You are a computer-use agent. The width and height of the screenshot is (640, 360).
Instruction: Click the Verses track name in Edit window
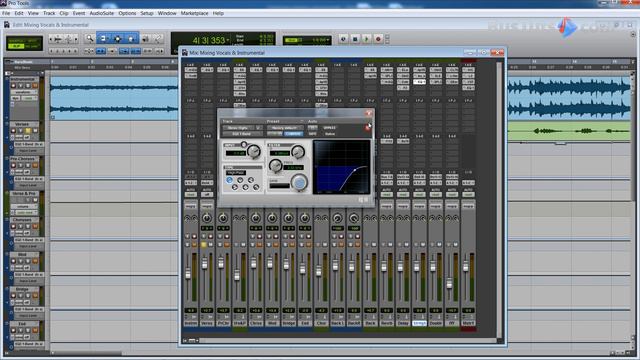tap(22, 124)
